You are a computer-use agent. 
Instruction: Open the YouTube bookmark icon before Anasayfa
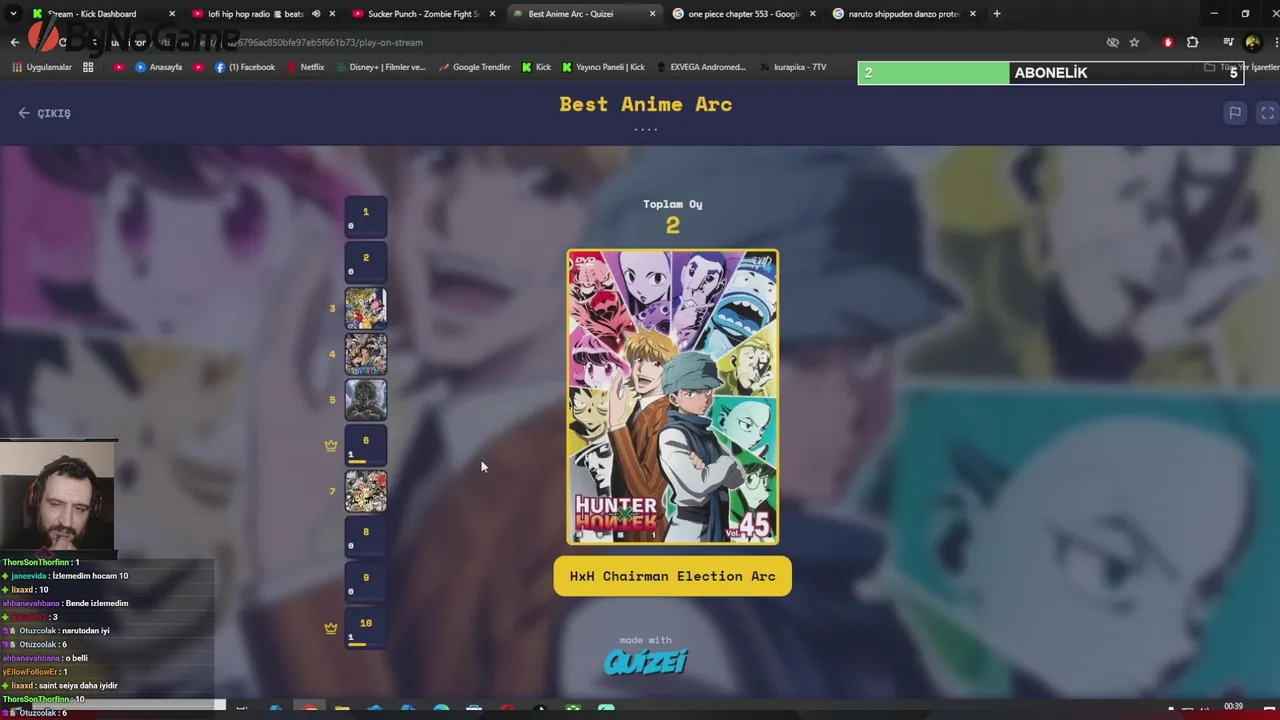pyautogui.click(x=119, y=67)
